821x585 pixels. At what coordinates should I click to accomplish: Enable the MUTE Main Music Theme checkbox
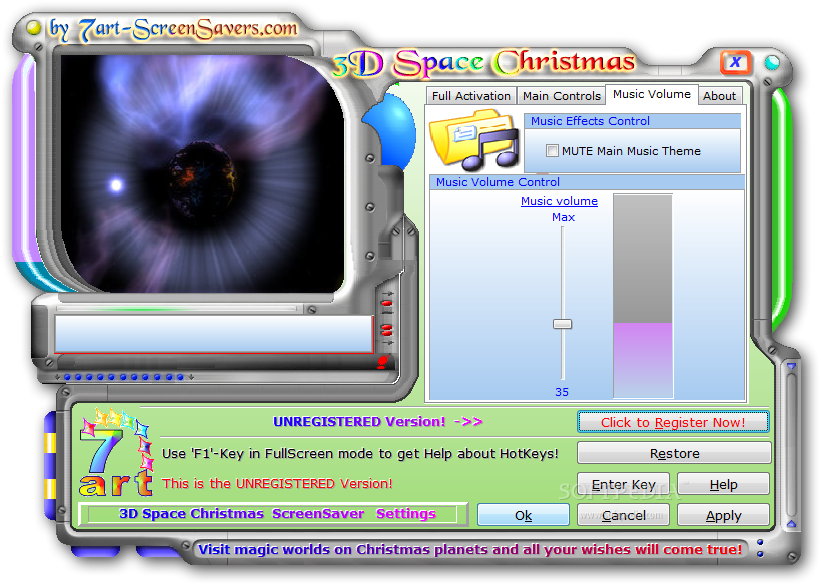(x=552, y=151)
